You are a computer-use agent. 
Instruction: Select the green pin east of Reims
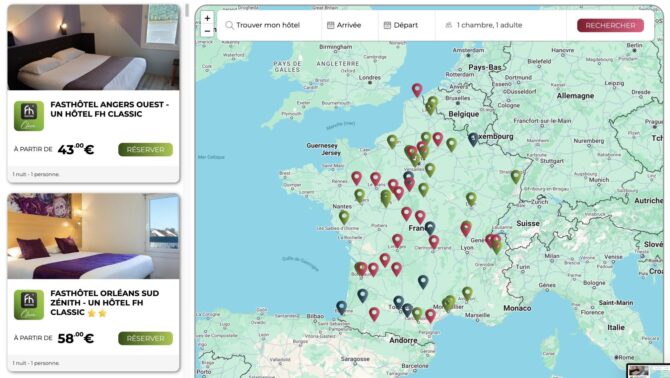pyautogui.click(x=452, y=144)
